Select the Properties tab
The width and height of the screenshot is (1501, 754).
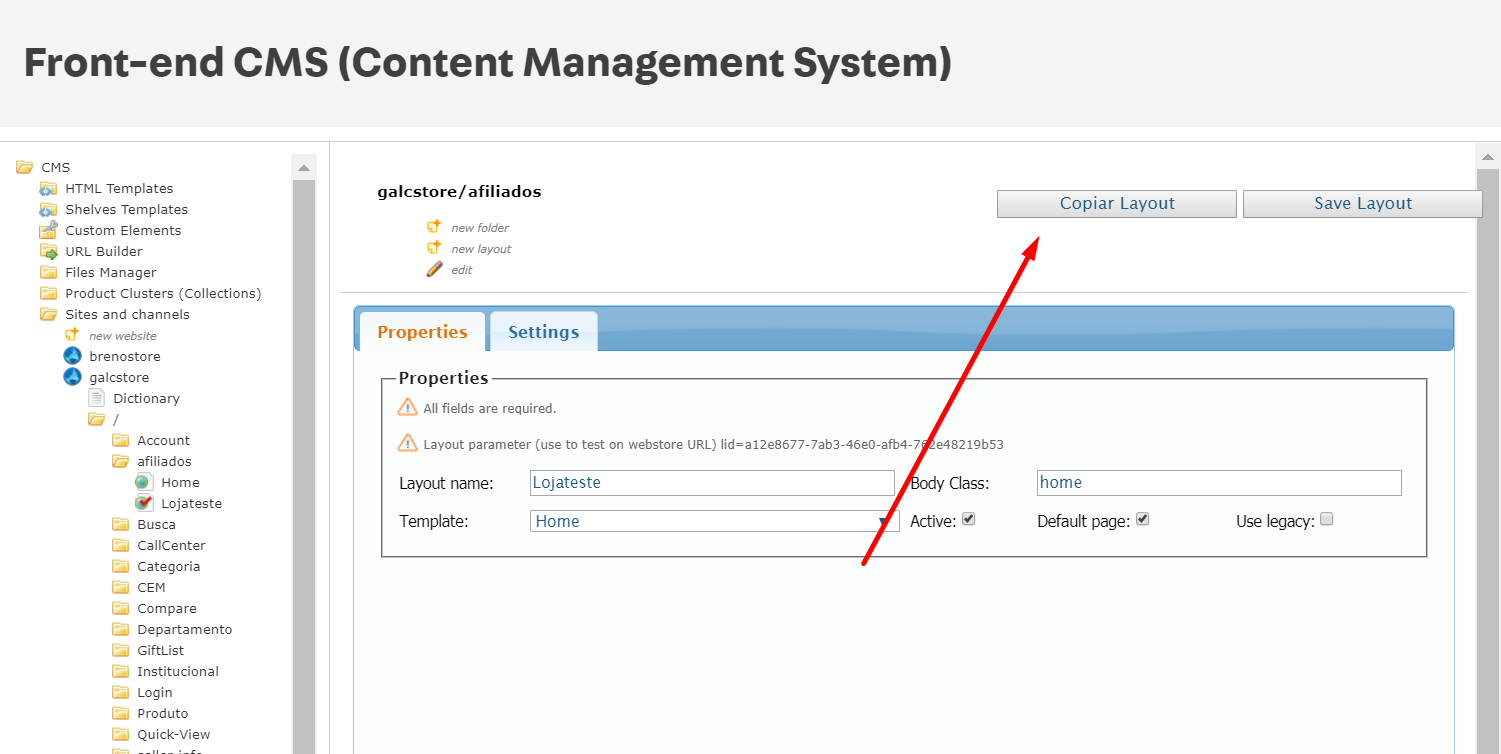[x=422, y=332]
